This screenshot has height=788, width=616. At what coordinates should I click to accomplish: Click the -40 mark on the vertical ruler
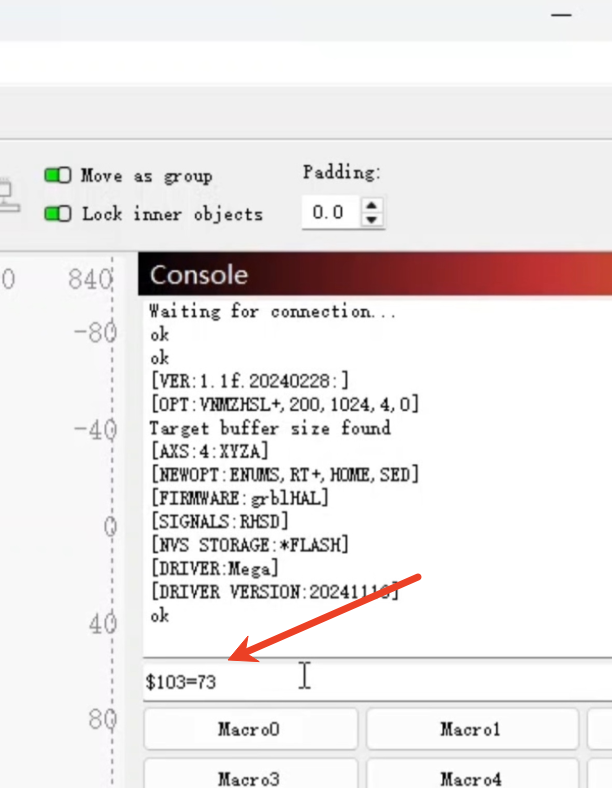pyautogui.click(x=95, y=429)
